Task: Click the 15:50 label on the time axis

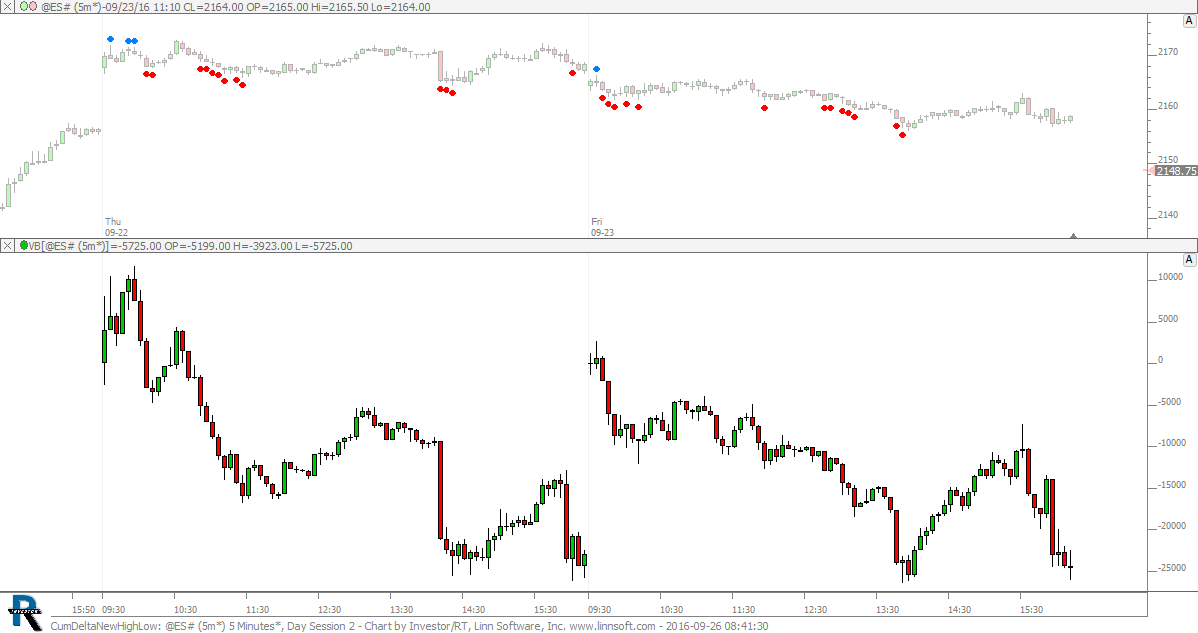Action: tap(85, 609)
